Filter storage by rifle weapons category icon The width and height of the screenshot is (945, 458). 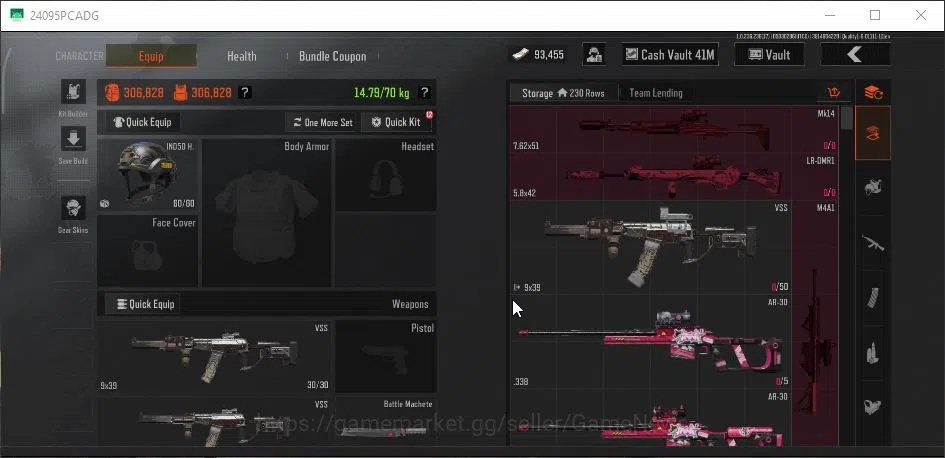[x=873, y=243]
